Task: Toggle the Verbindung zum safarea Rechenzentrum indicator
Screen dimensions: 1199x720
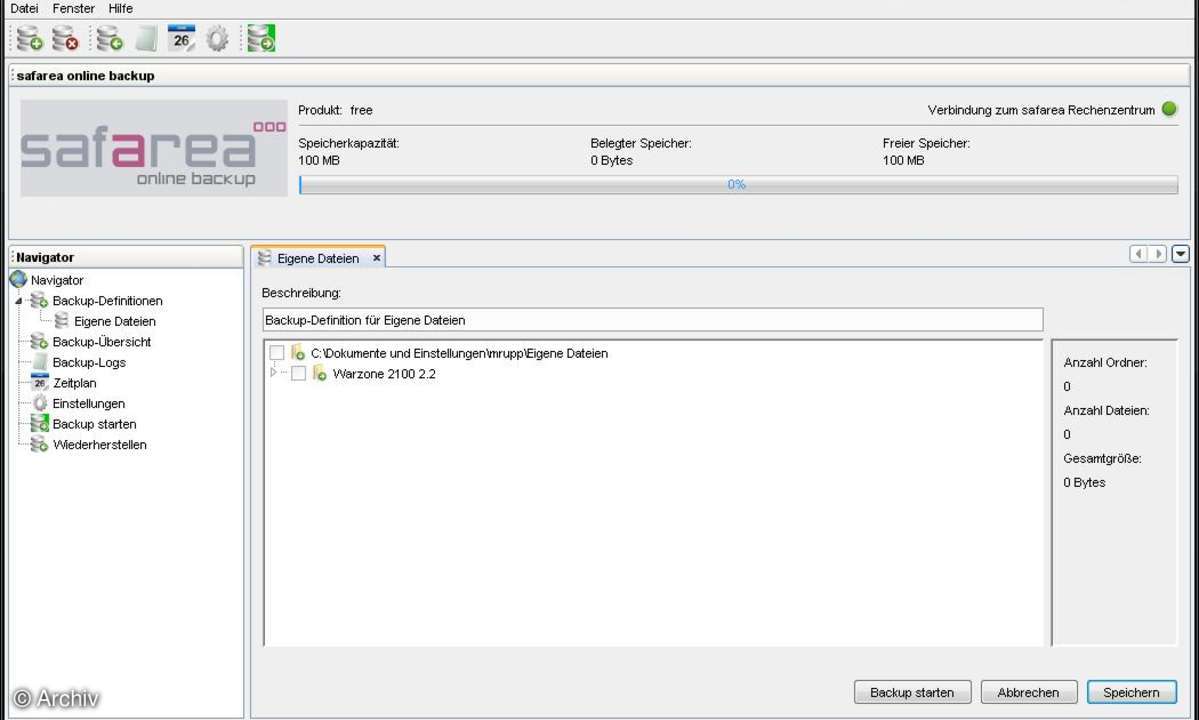Action: [x=1169, y=109]
